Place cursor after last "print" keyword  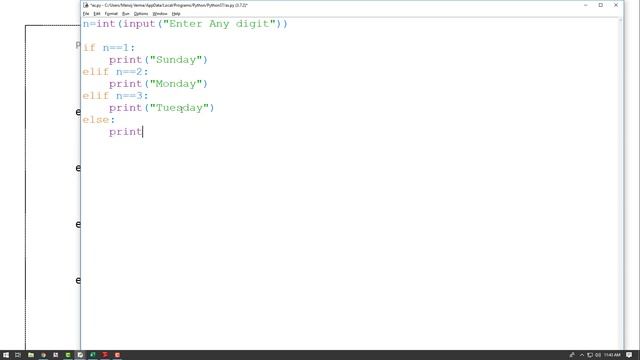point(142,132)
